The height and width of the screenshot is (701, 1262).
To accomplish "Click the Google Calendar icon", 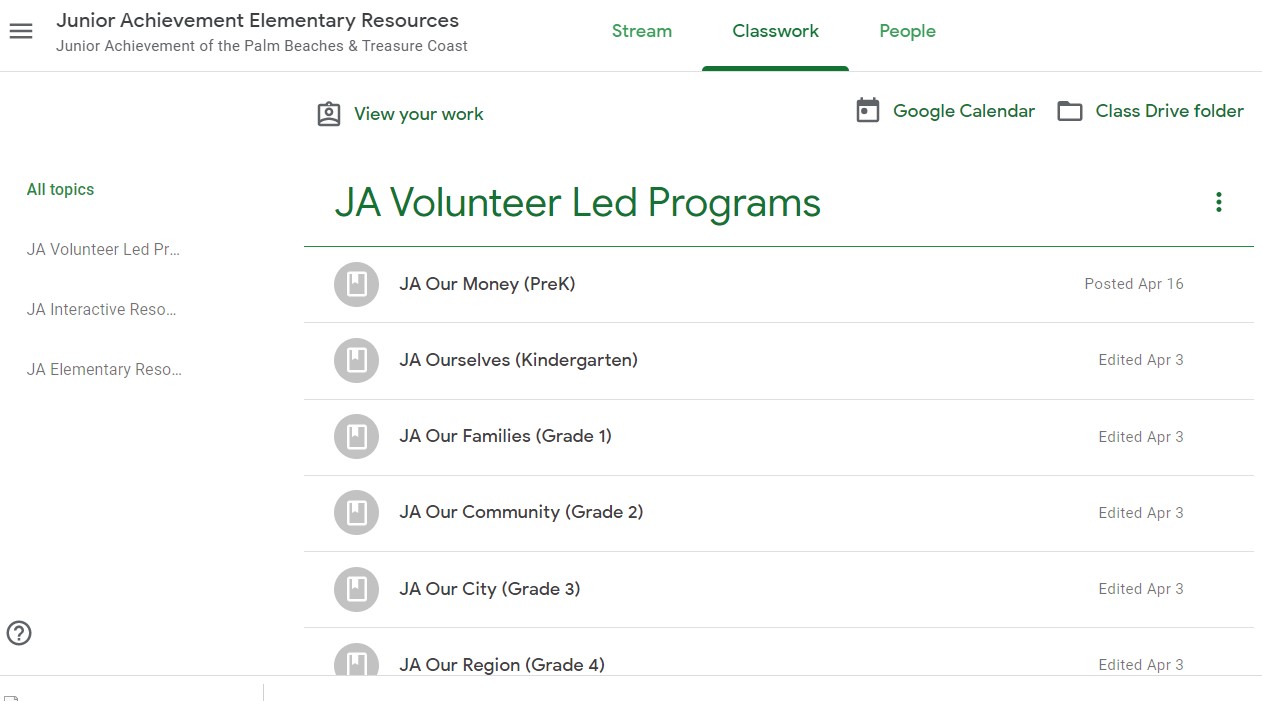I will coord(868,111).
